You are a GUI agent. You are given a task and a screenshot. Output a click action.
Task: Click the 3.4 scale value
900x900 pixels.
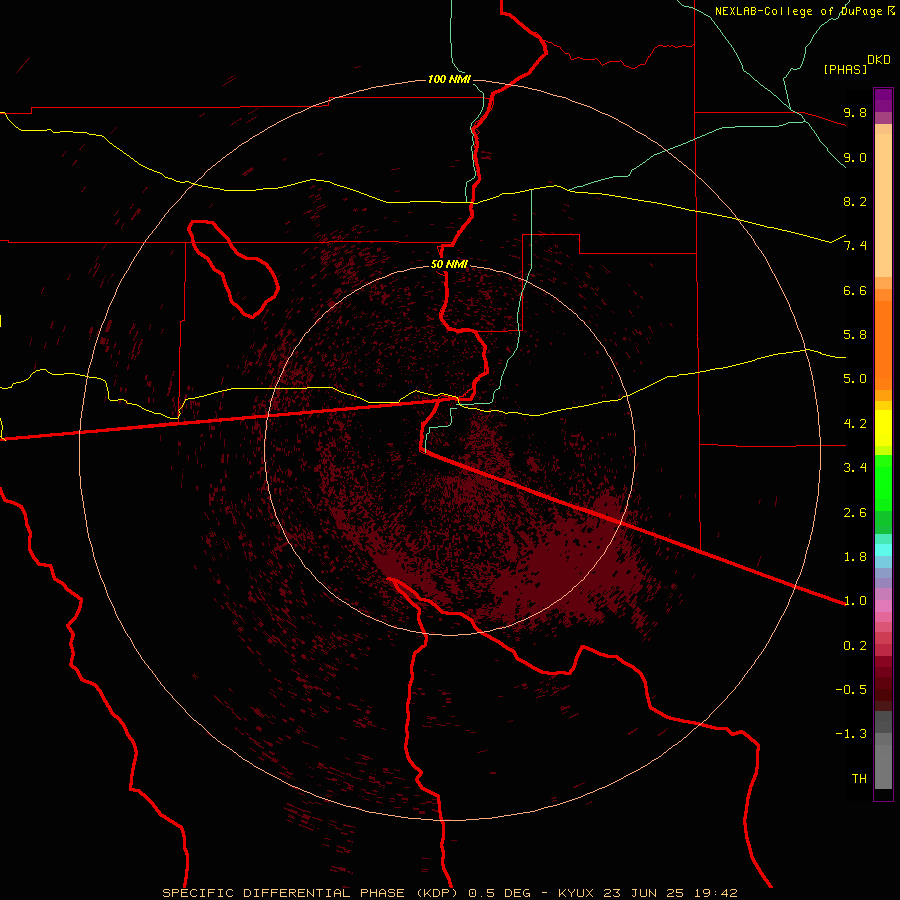coord(855,468)
